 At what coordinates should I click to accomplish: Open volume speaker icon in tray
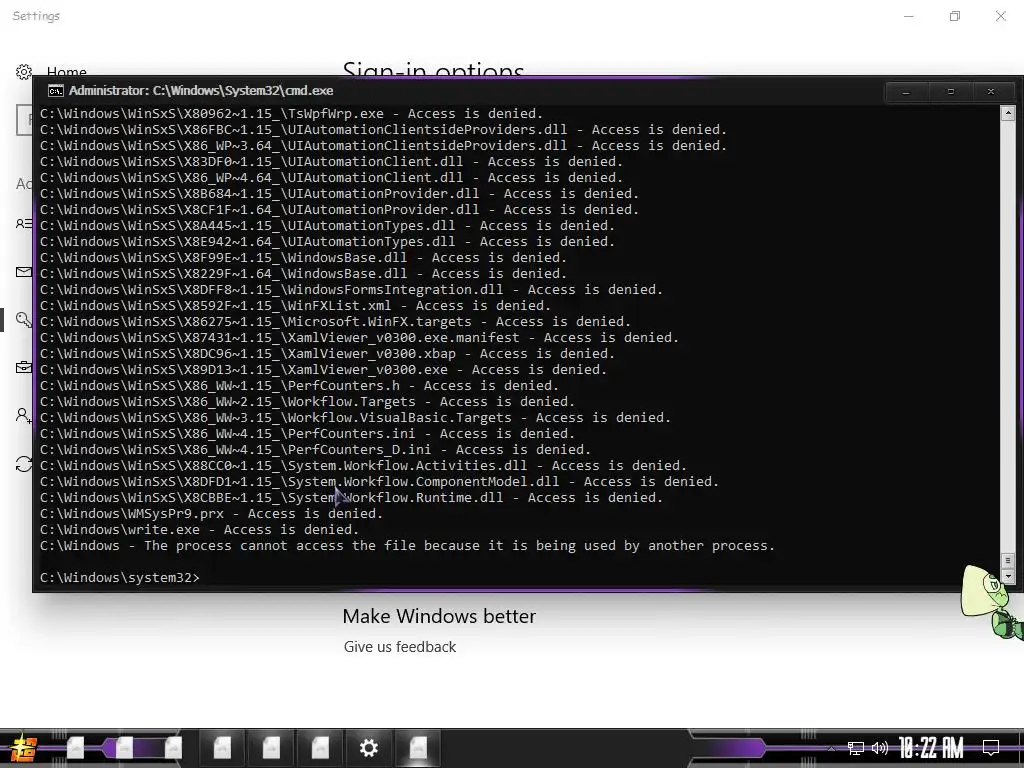(x=880, y=748)
